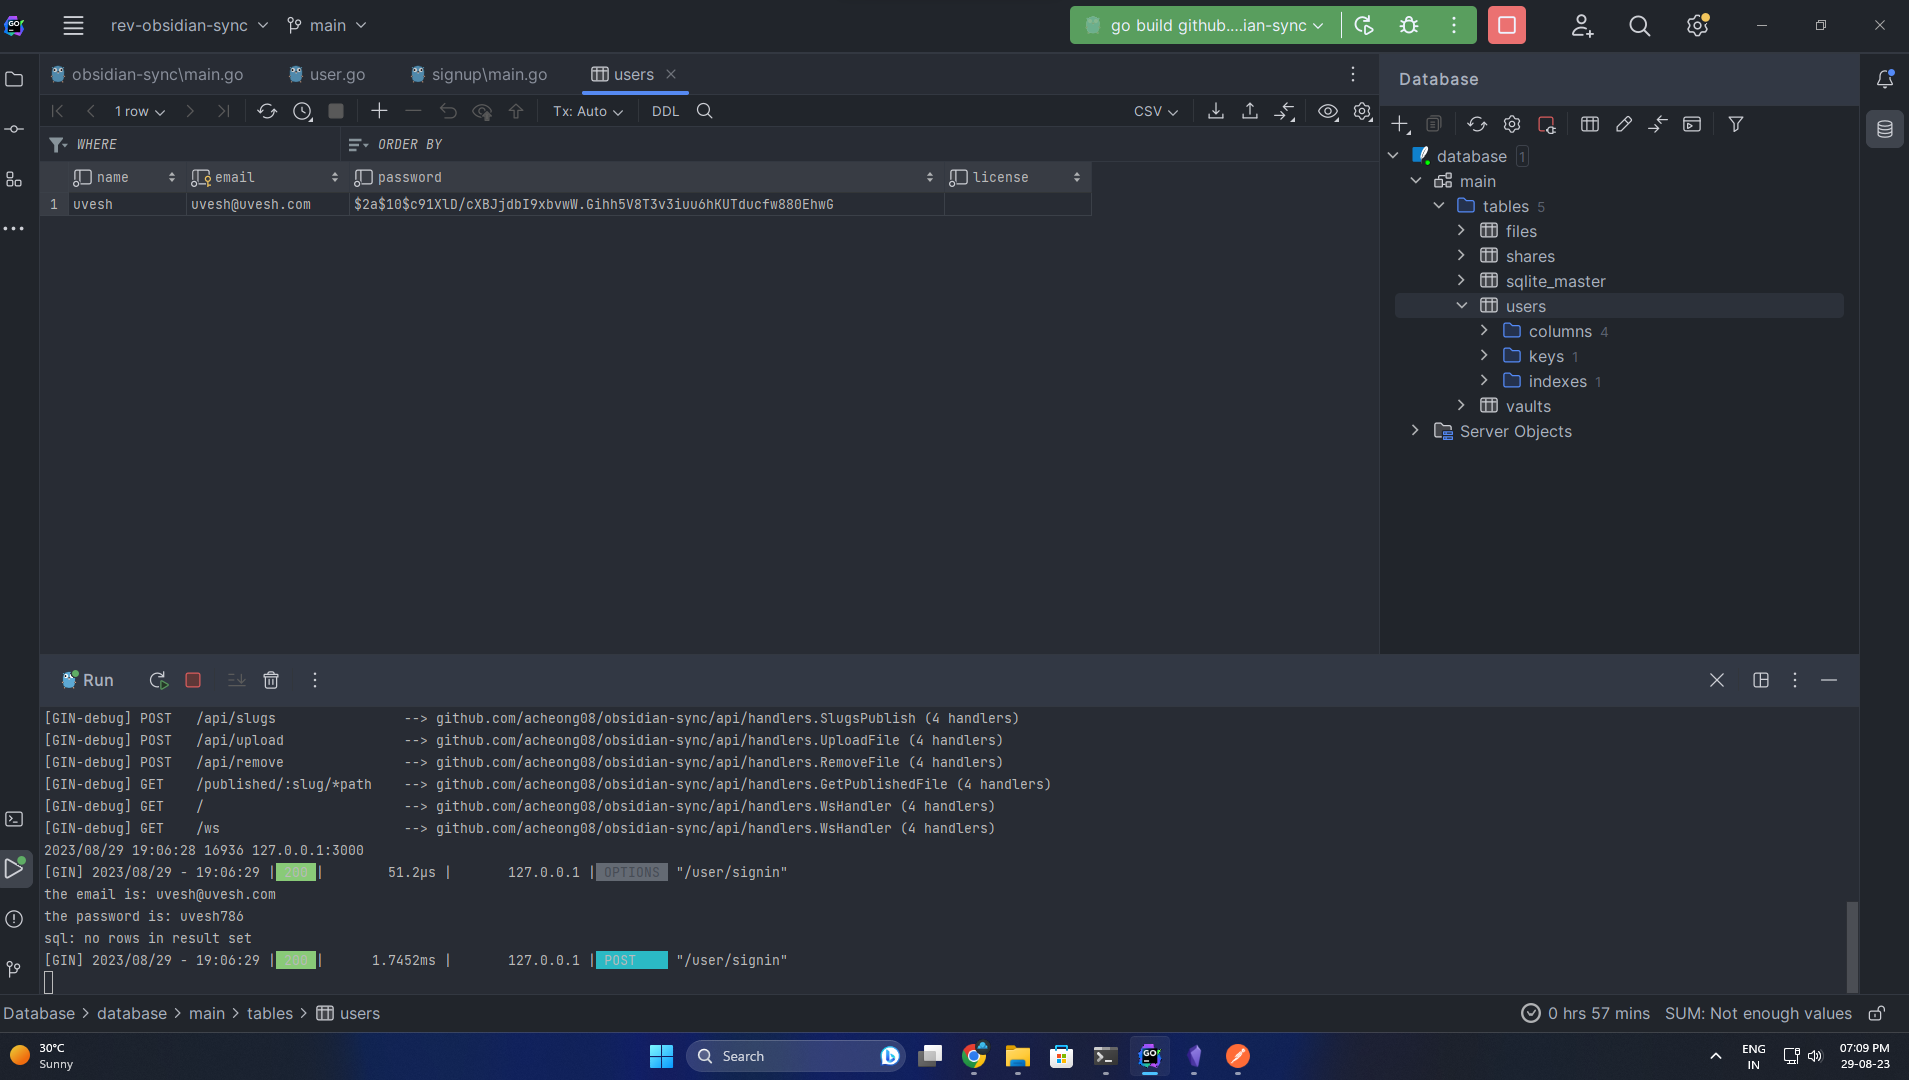1909x1080 pixels.
Task: Collapse the users table node
Action: (1461, 305)
